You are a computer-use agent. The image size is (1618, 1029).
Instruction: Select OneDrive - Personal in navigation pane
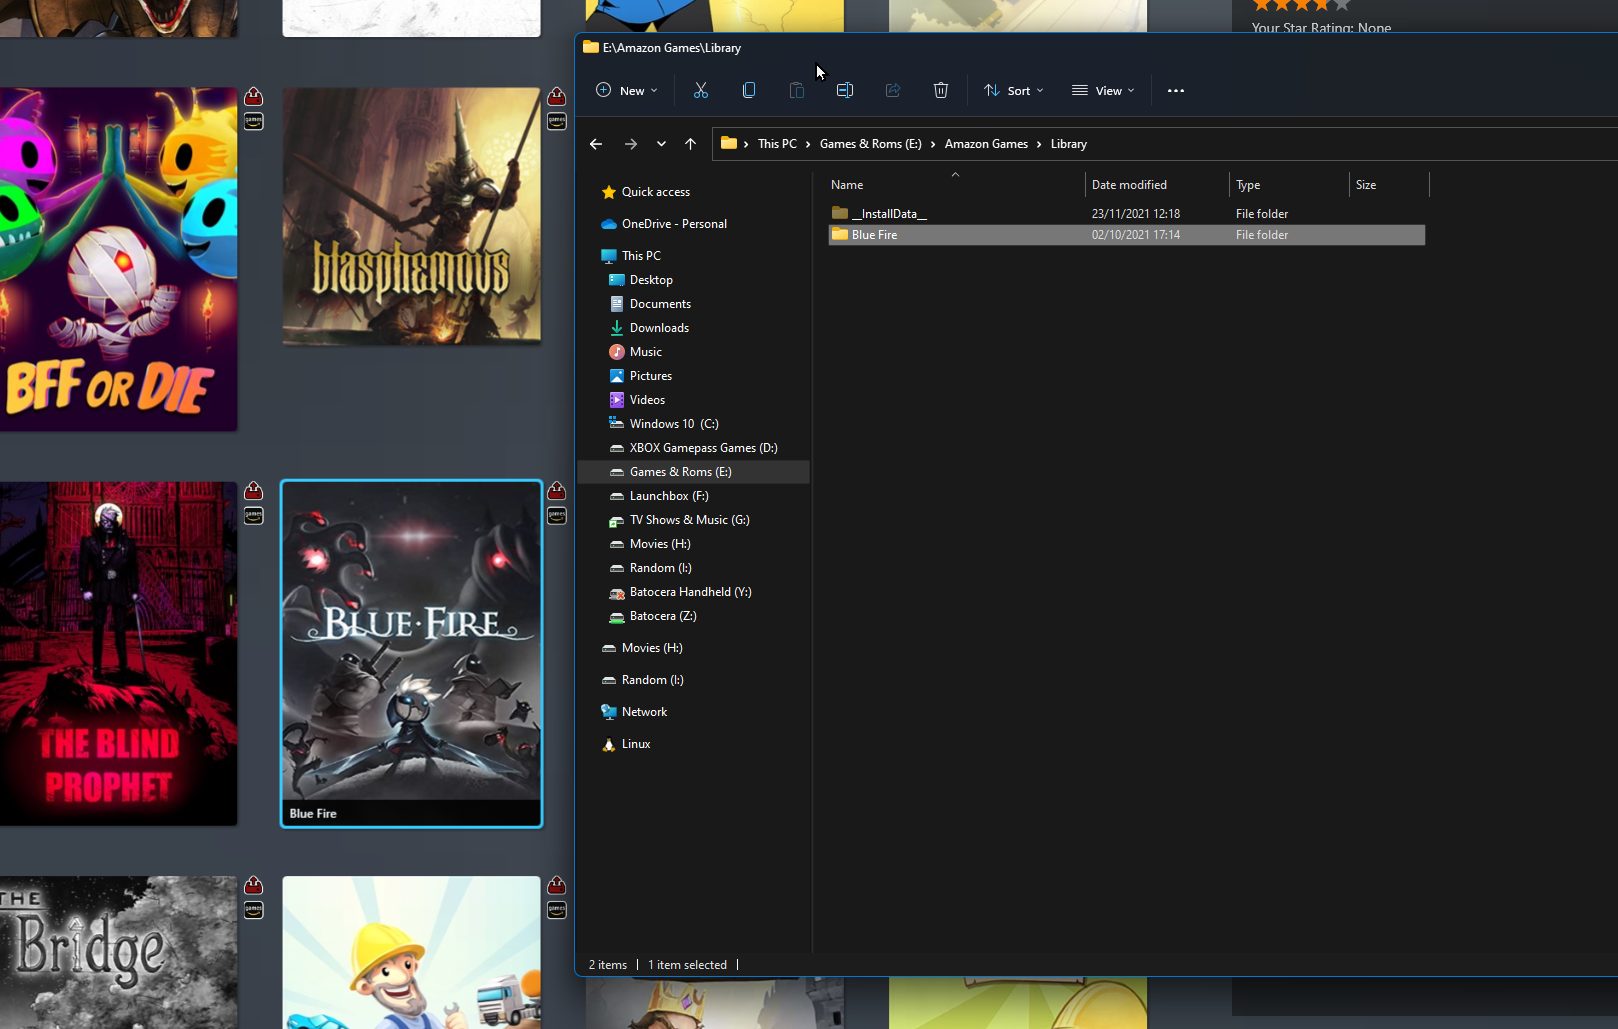pos(664,224)
